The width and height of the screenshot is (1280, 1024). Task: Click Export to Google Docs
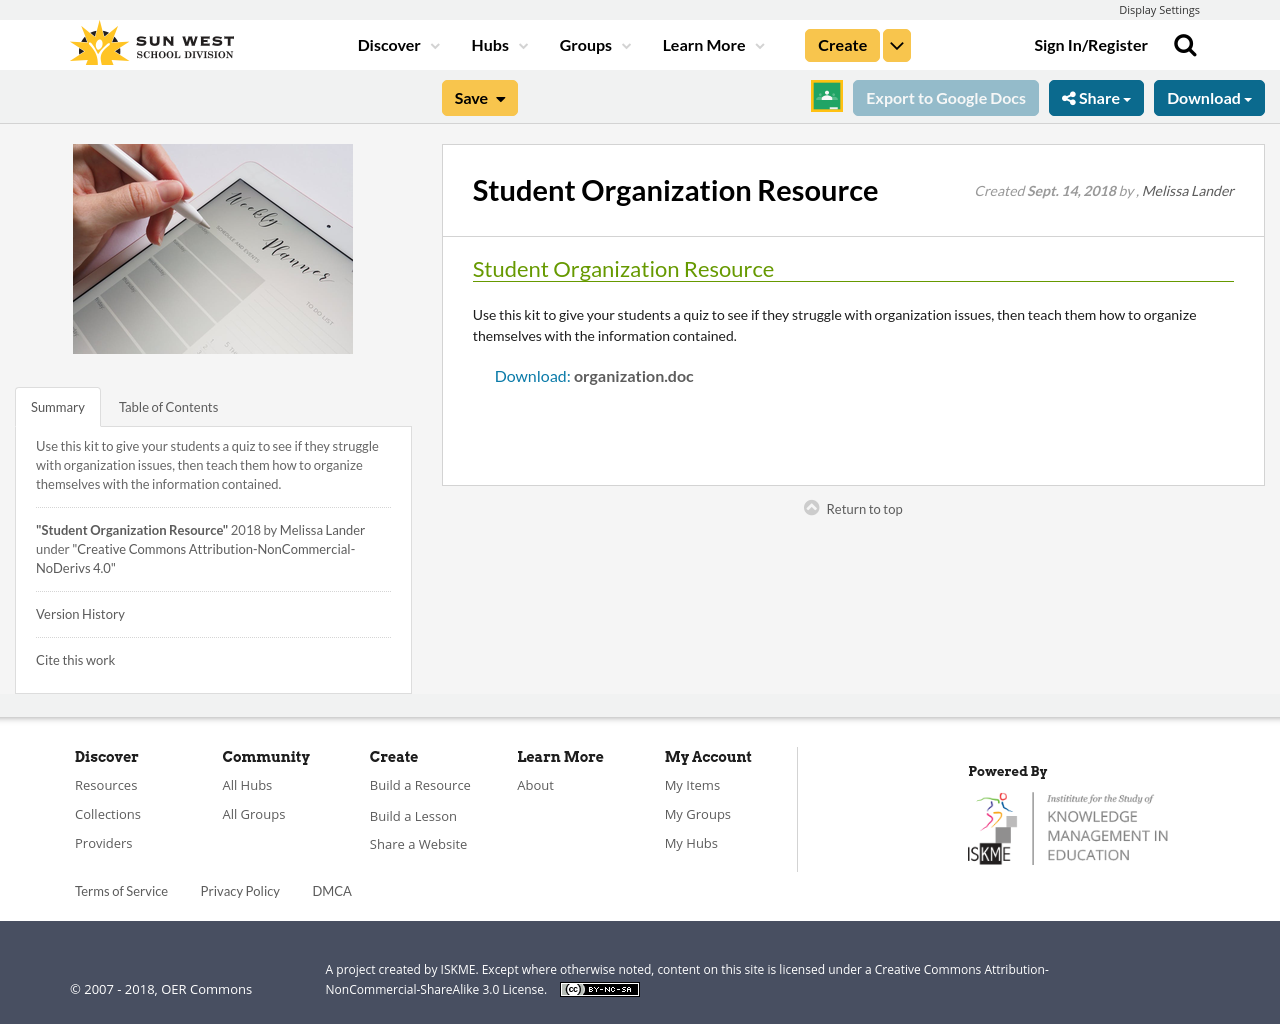(945, 96)
